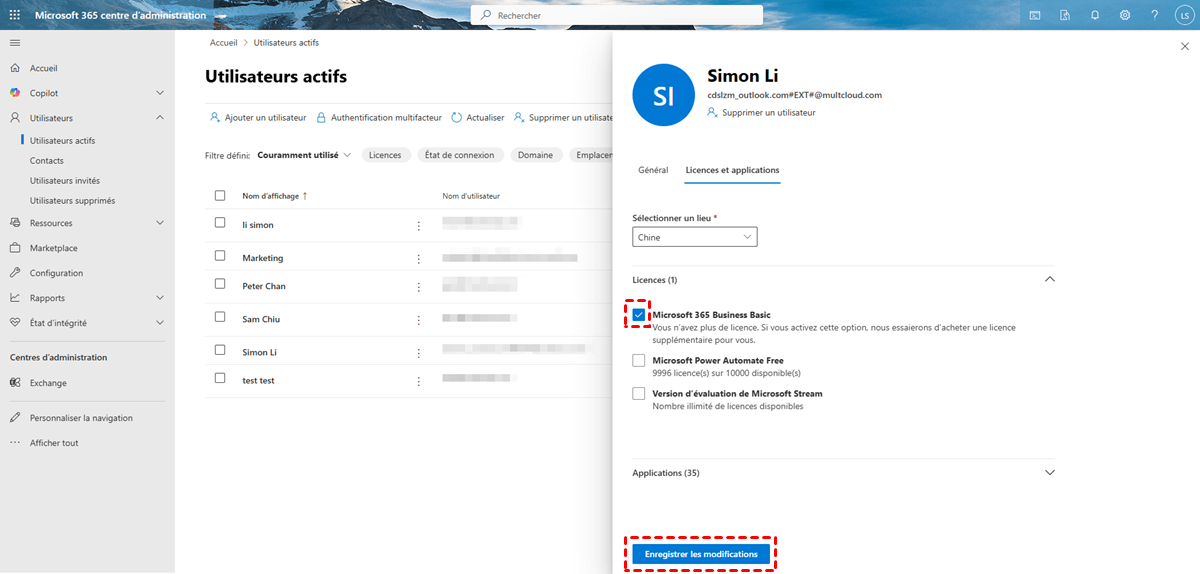
Task: Click the Personnaliser la navigation pencil icon
Action: point(15,418)
